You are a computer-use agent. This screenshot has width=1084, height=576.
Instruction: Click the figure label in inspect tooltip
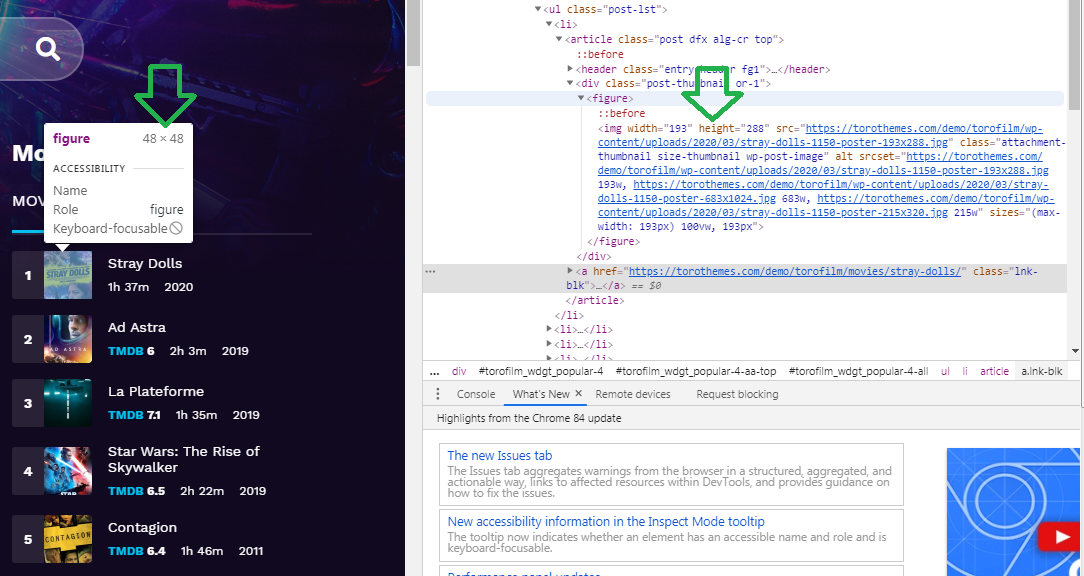tap(71, 138)
